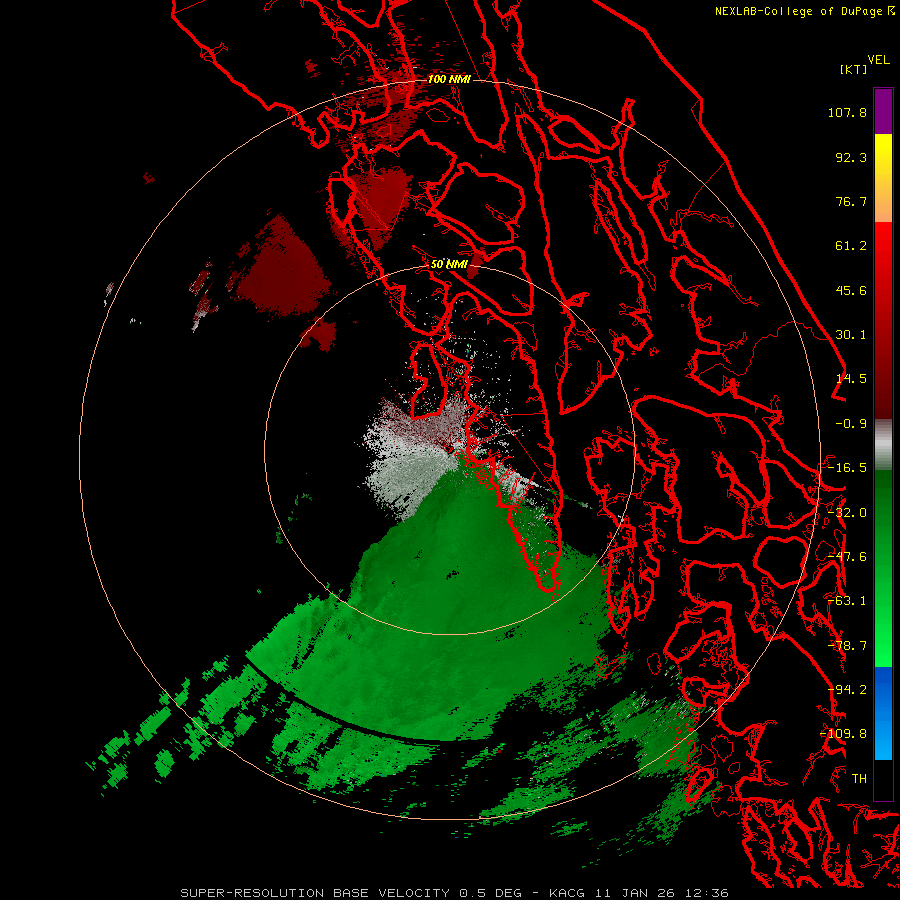Click the -47.6 legend value
The image size is (900, 900).
(x=847, y=557)
